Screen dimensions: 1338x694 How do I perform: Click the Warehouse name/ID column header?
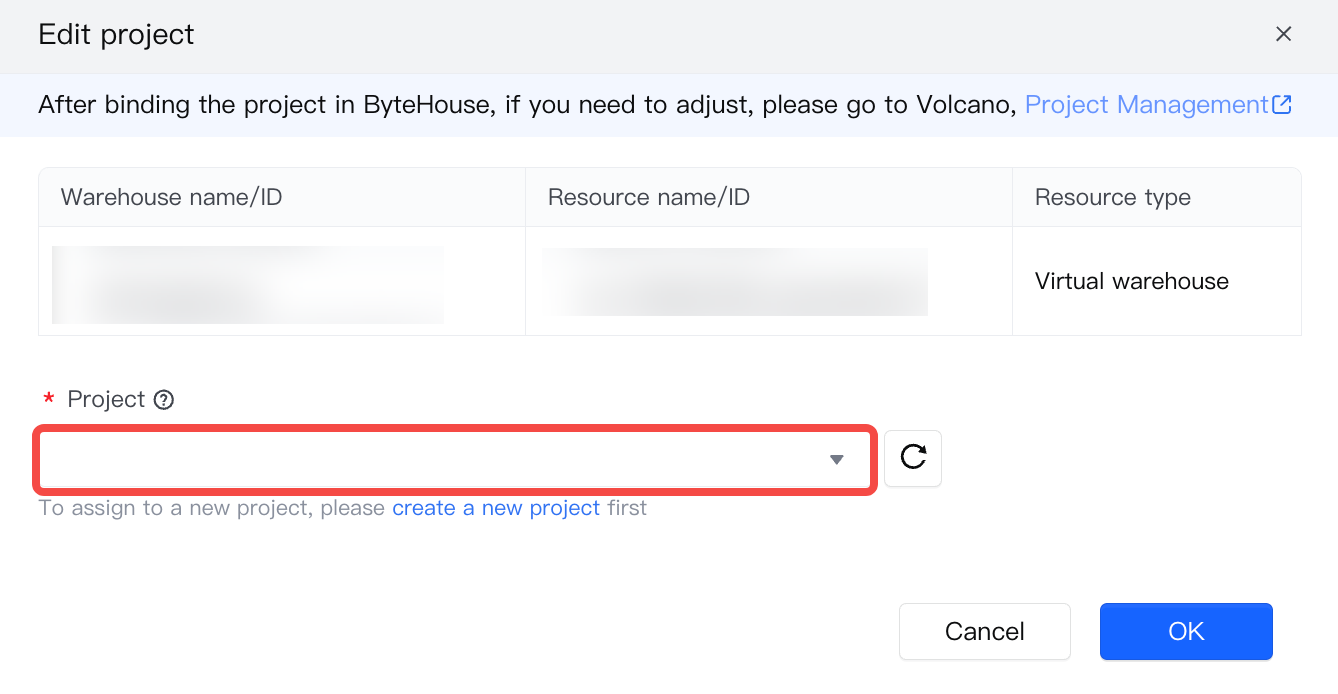click(171, 197)
